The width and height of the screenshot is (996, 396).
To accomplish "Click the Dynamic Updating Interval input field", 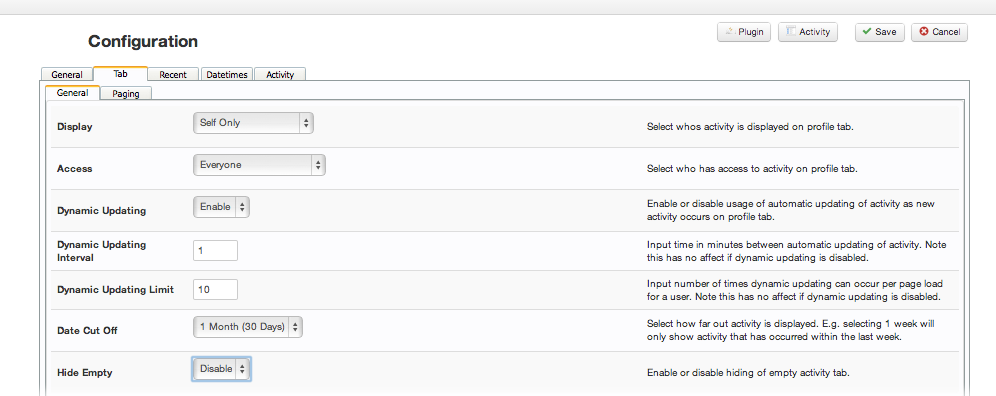I will coord(215,250).
